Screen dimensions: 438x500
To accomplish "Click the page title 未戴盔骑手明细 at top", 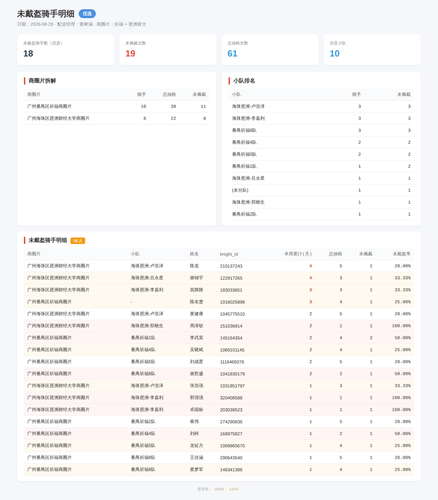I will pos(46,14).
